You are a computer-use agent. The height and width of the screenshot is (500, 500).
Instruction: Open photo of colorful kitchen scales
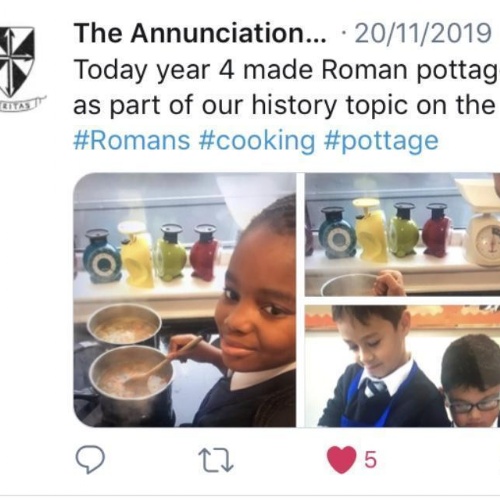pos(402,234)
